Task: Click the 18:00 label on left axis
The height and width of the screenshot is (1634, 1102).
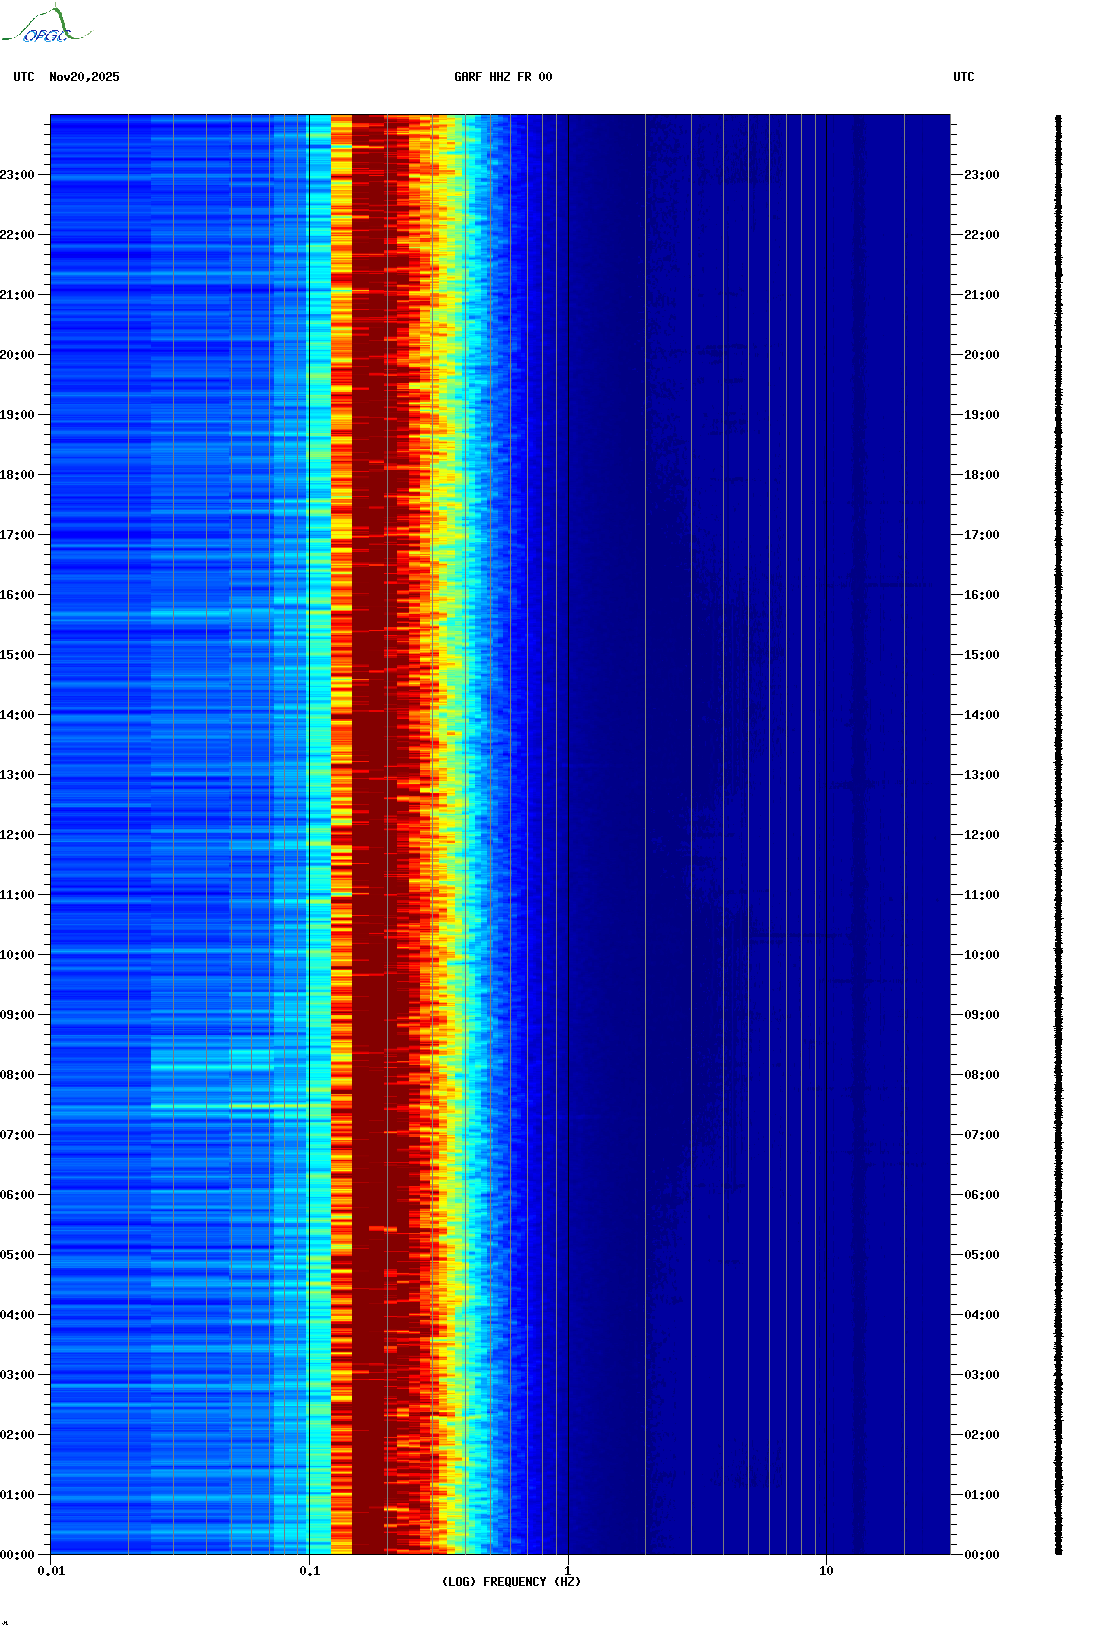Action: (17, 475)
